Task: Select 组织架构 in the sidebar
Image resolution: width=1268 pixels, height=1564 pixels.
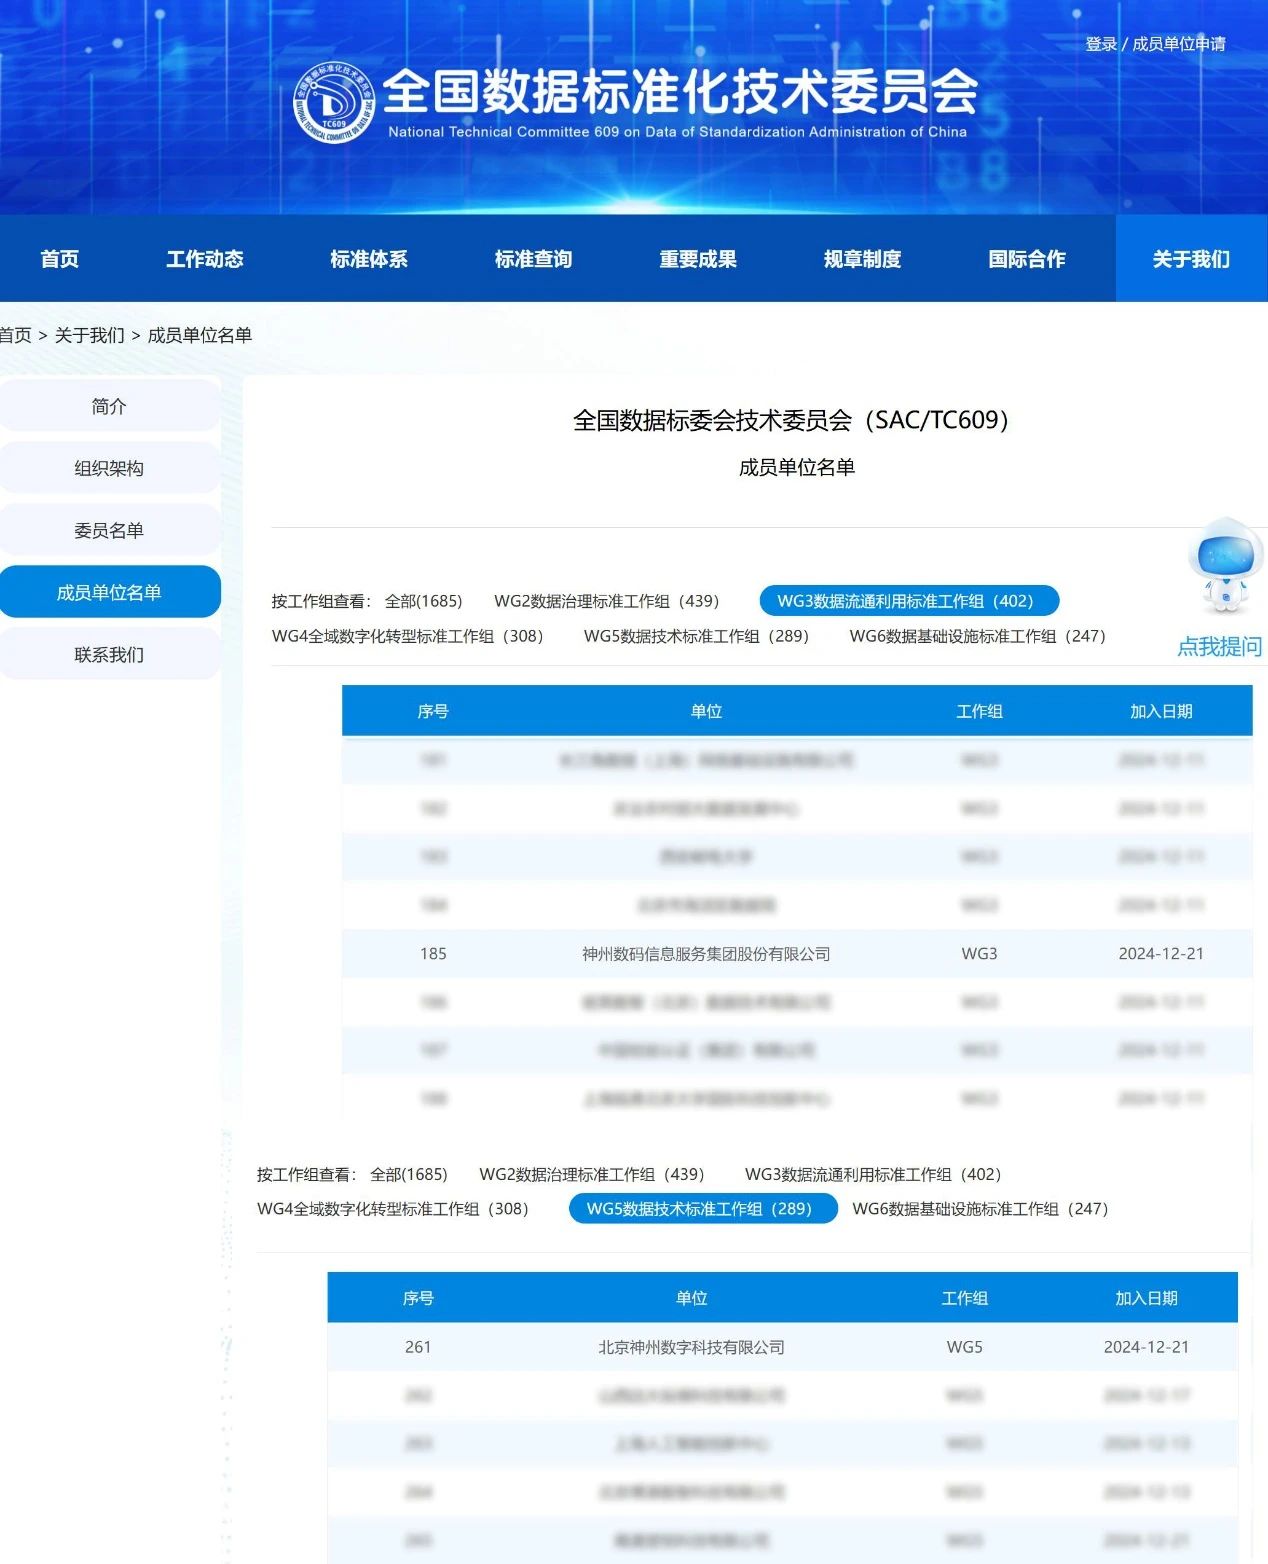Action: click(109, 468)
